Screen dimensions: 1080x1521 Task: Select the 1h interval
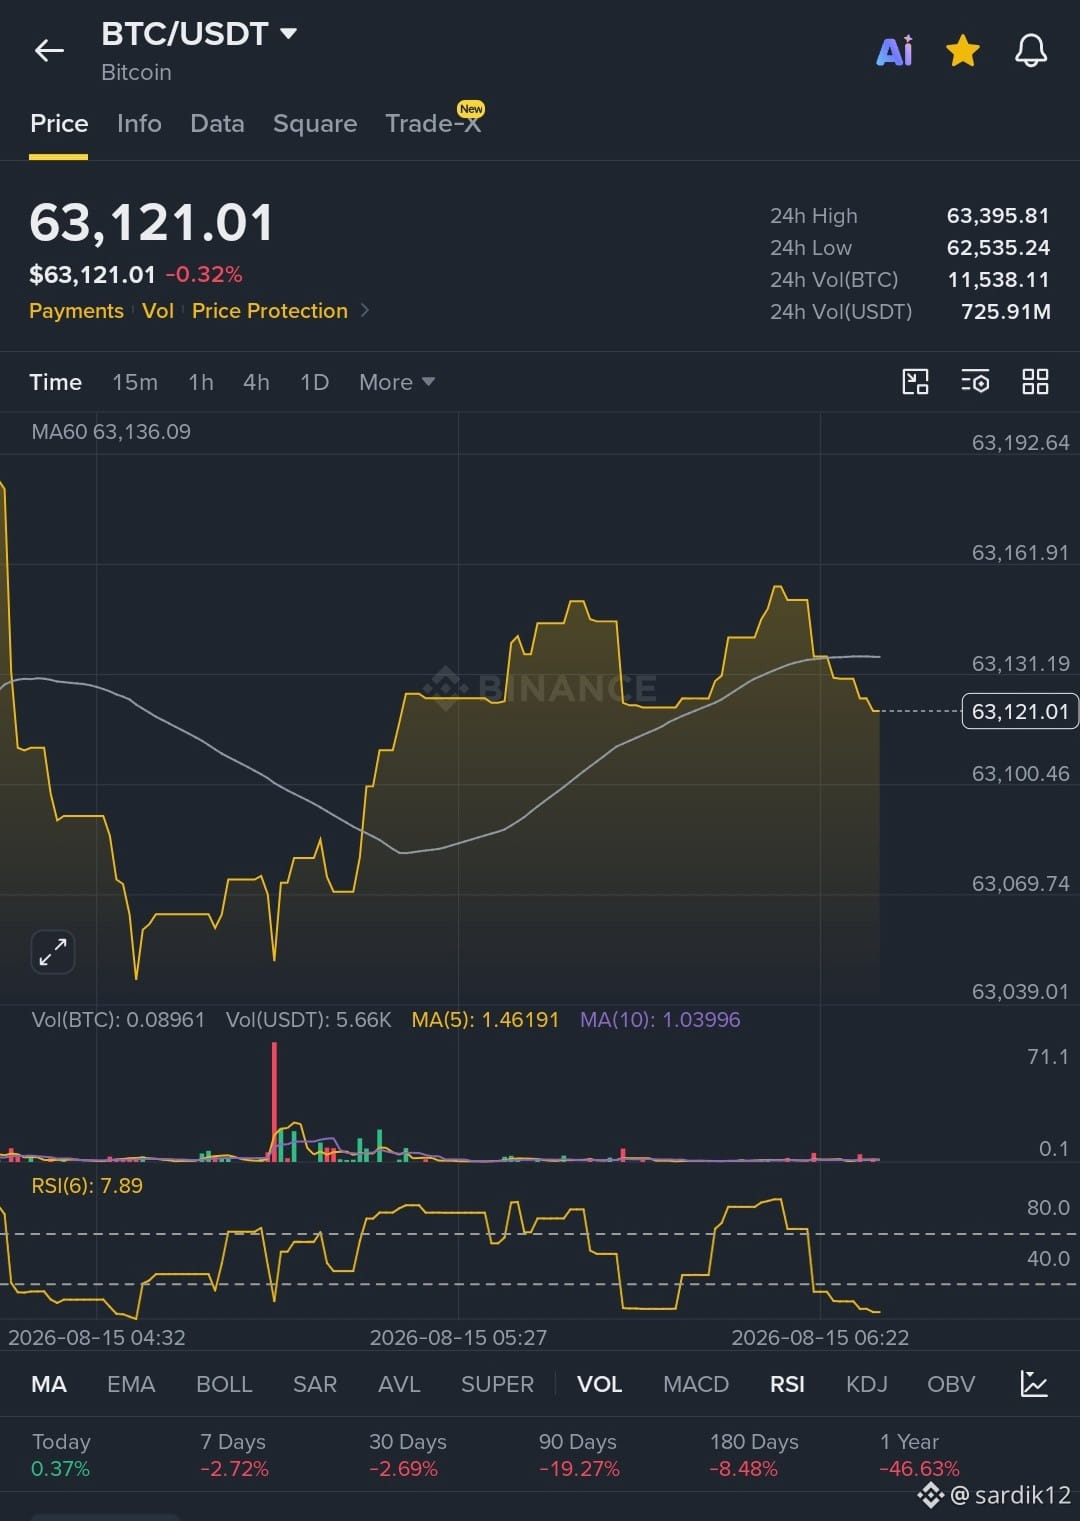201,382
